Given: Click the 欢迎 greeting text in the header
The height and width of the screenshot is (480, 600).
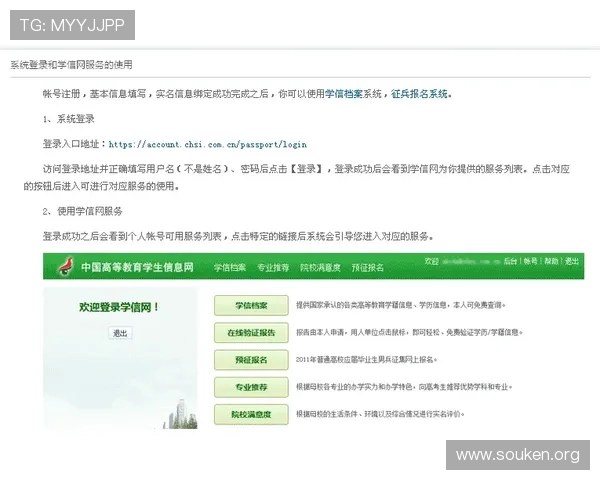Looking at the screenshot, I should (x=431, y=261).
